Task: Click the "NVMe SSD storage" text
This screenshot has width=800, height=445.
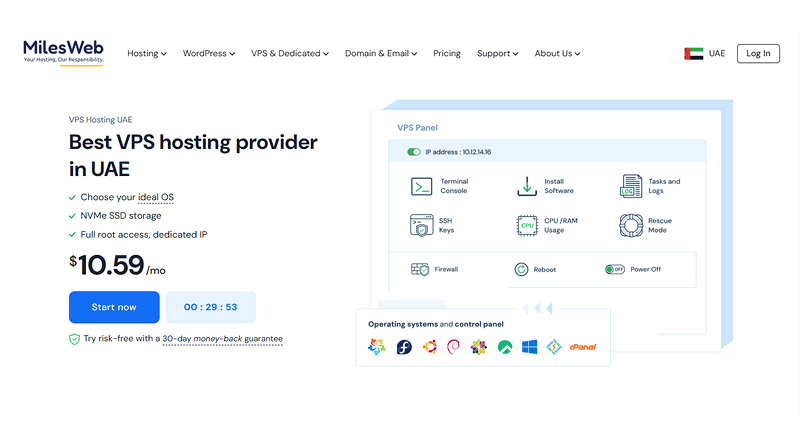Action: pos(121,216)
